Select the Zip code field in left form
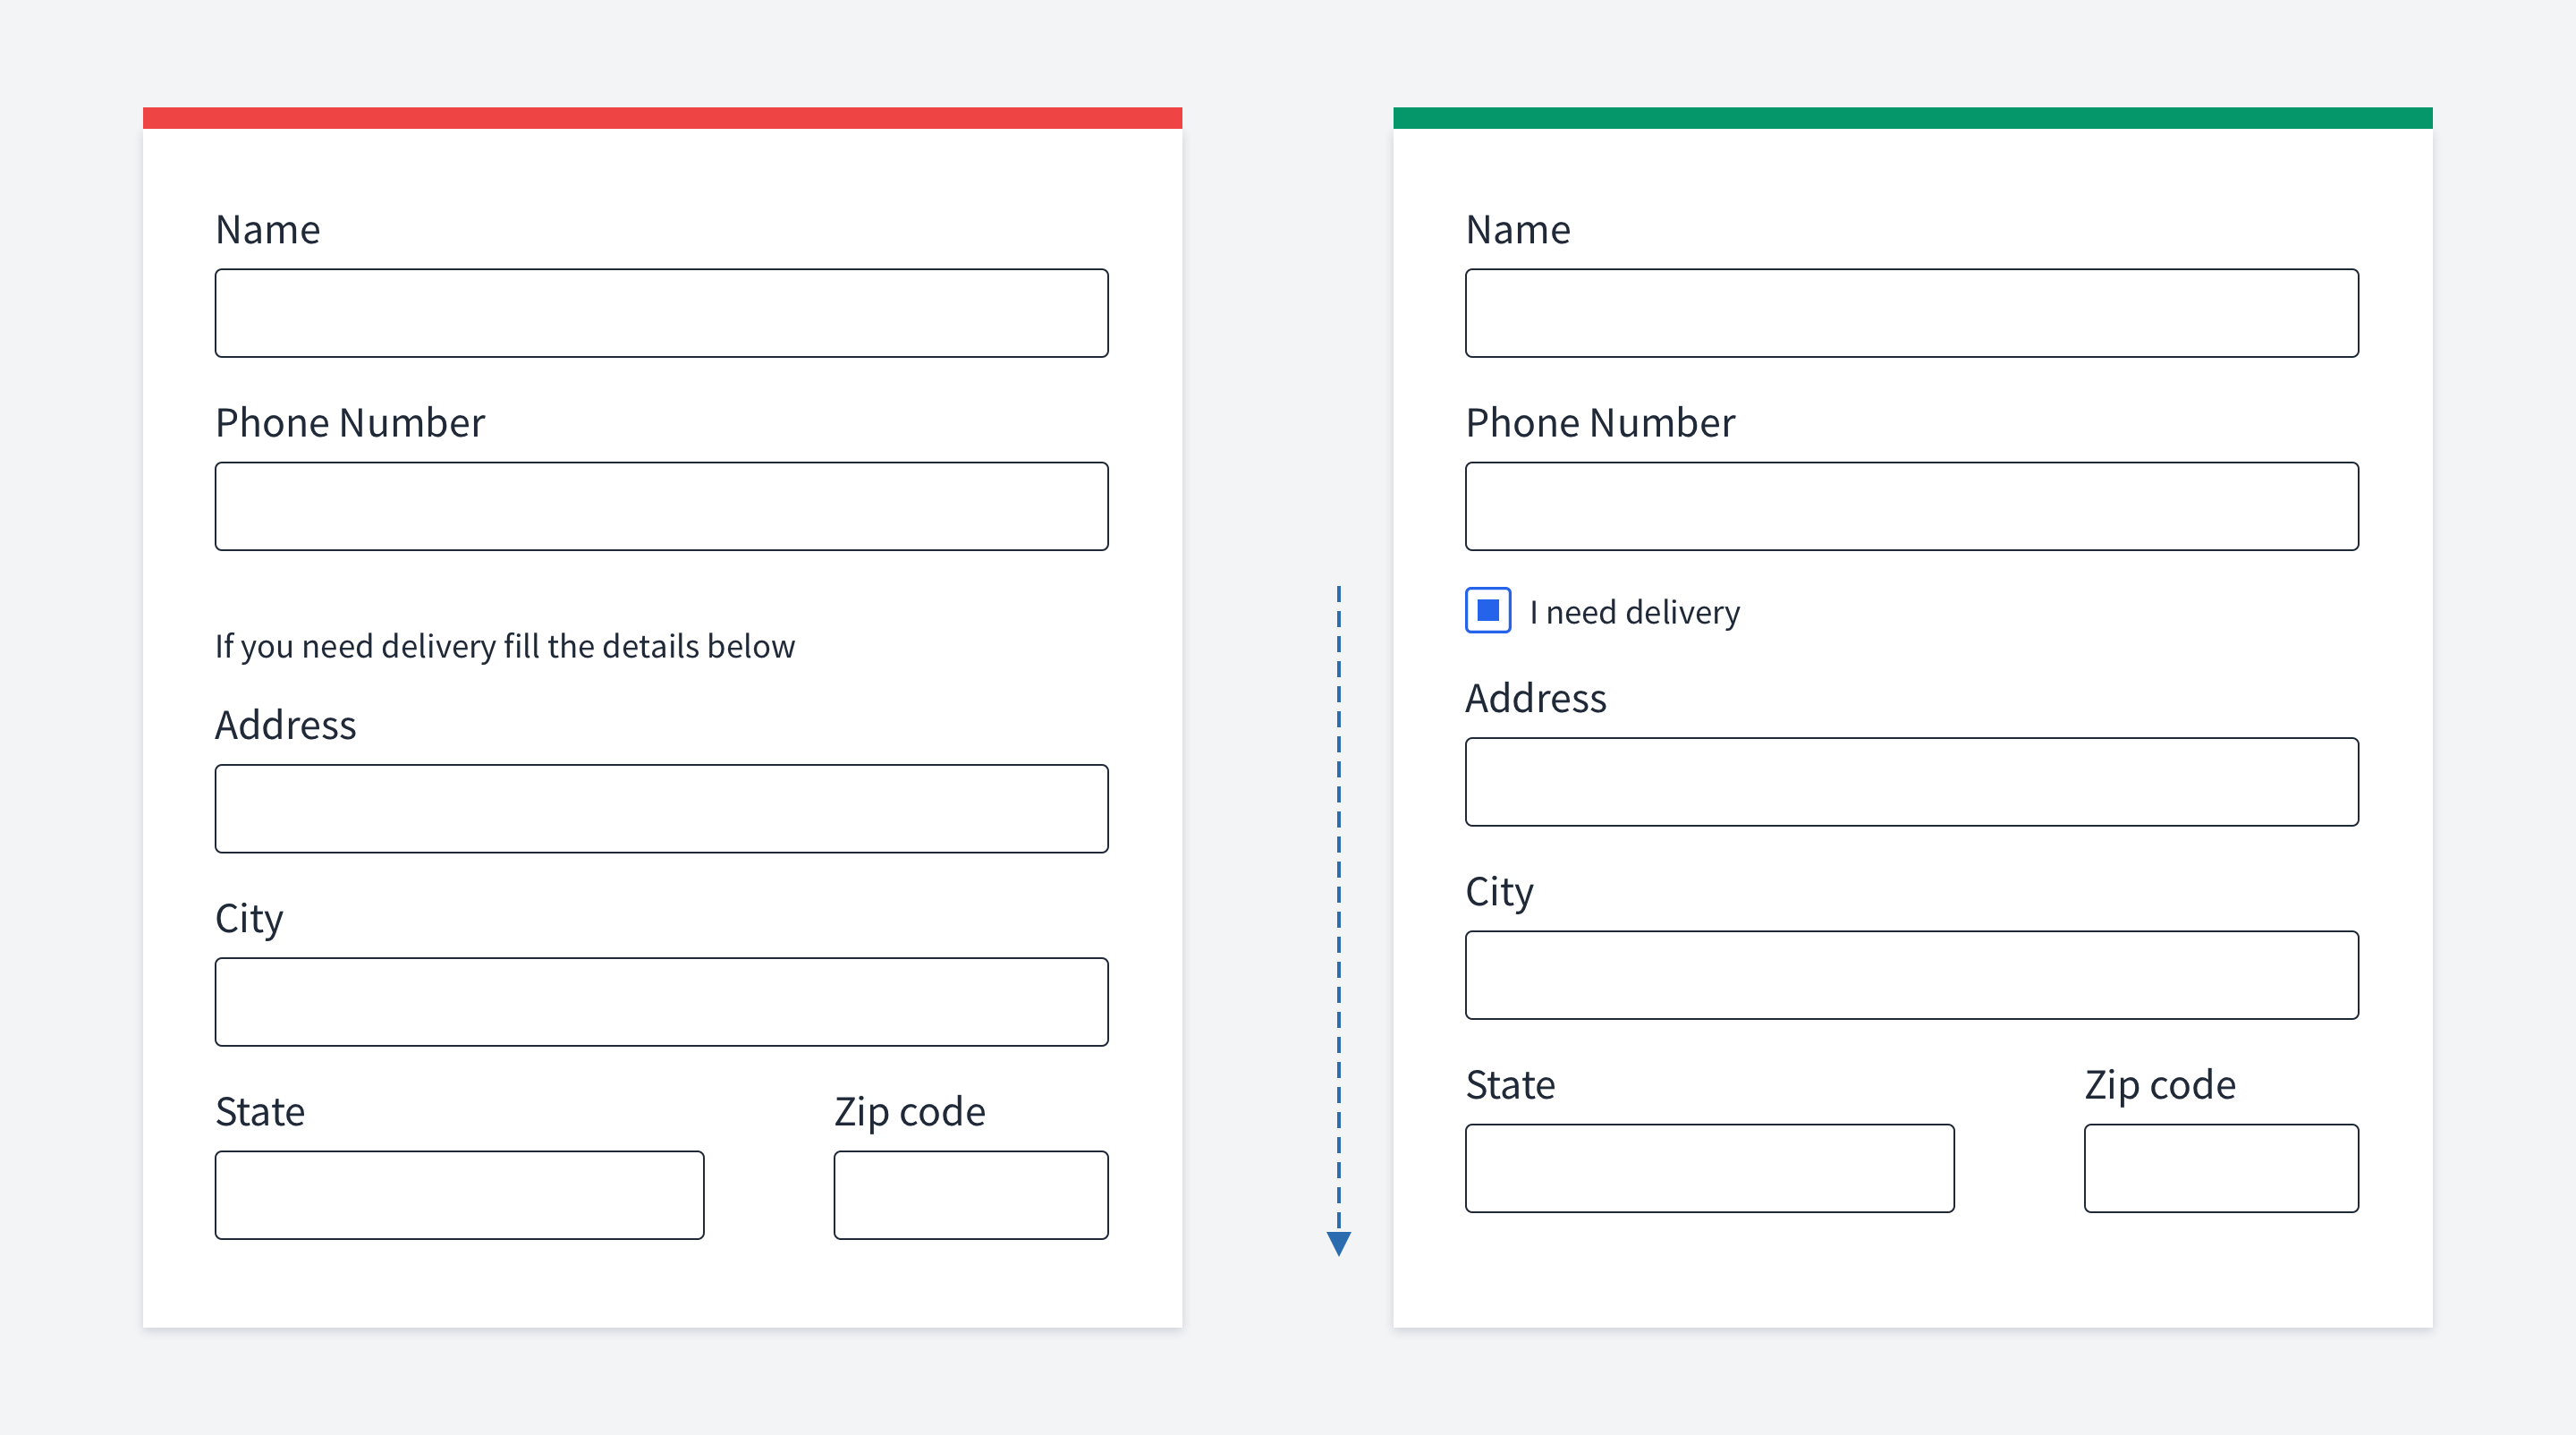This screenshot has height=1435, width=2576. (x=971, y=1195)
